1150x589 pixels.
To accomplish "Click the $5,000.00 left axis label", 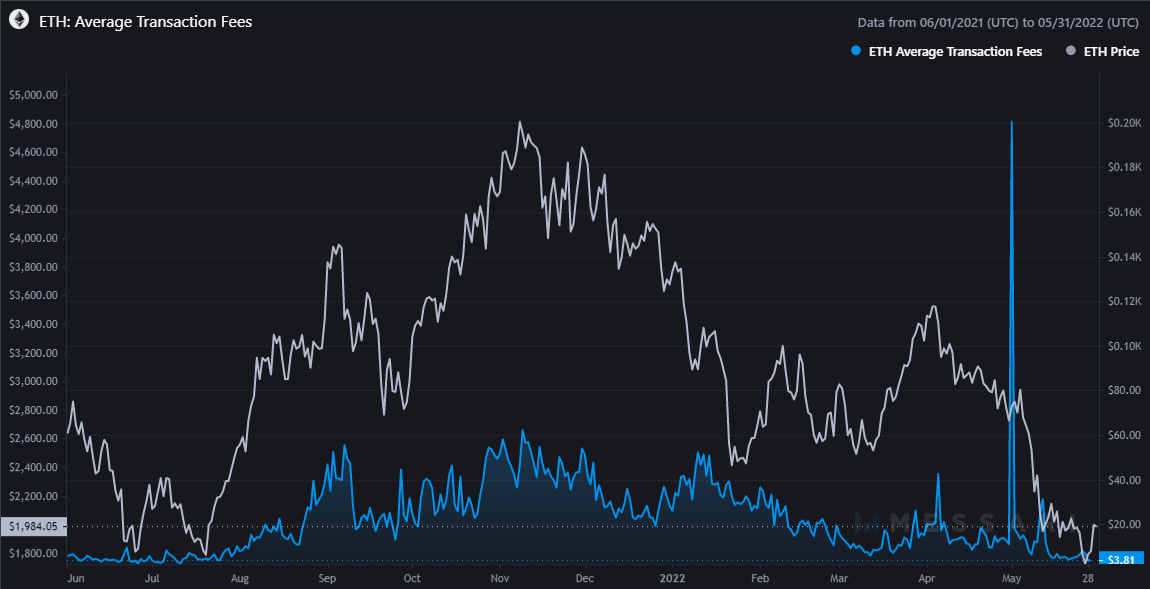I will point(34,95).
